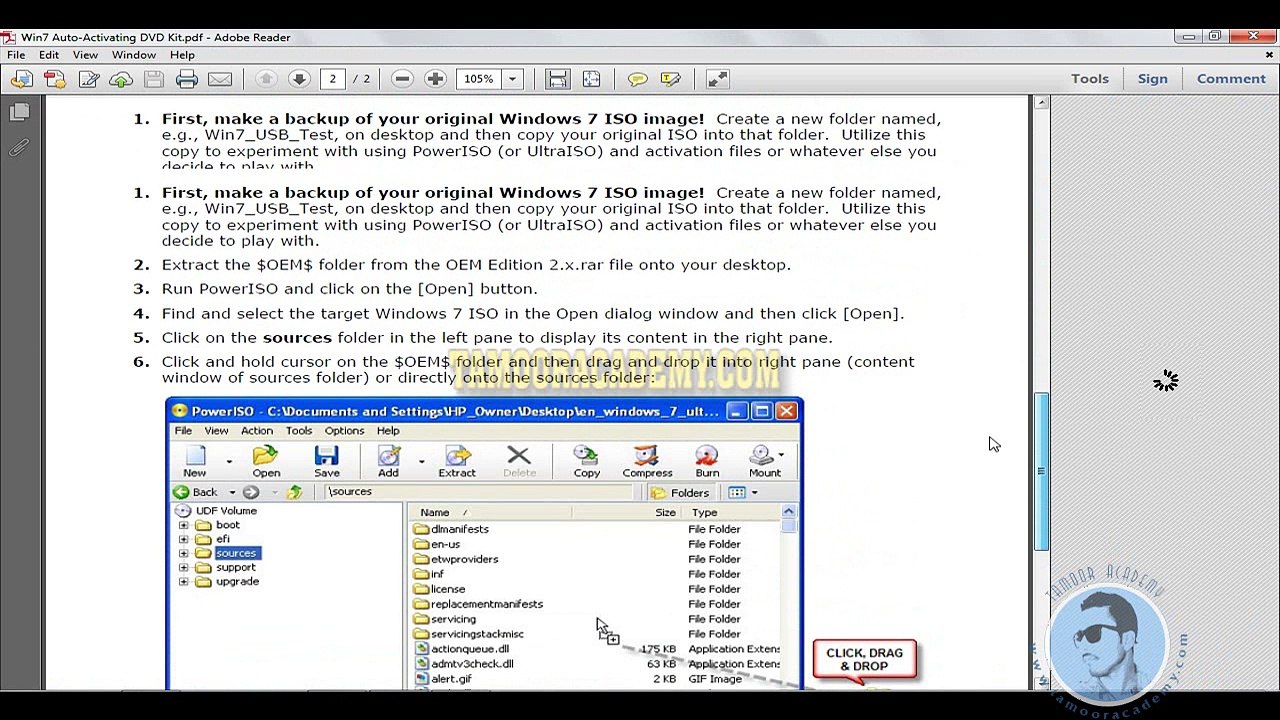Click Open icon in PowerISO screenshot
This screenshot has width=1280, height=720.
pos(266,461)
